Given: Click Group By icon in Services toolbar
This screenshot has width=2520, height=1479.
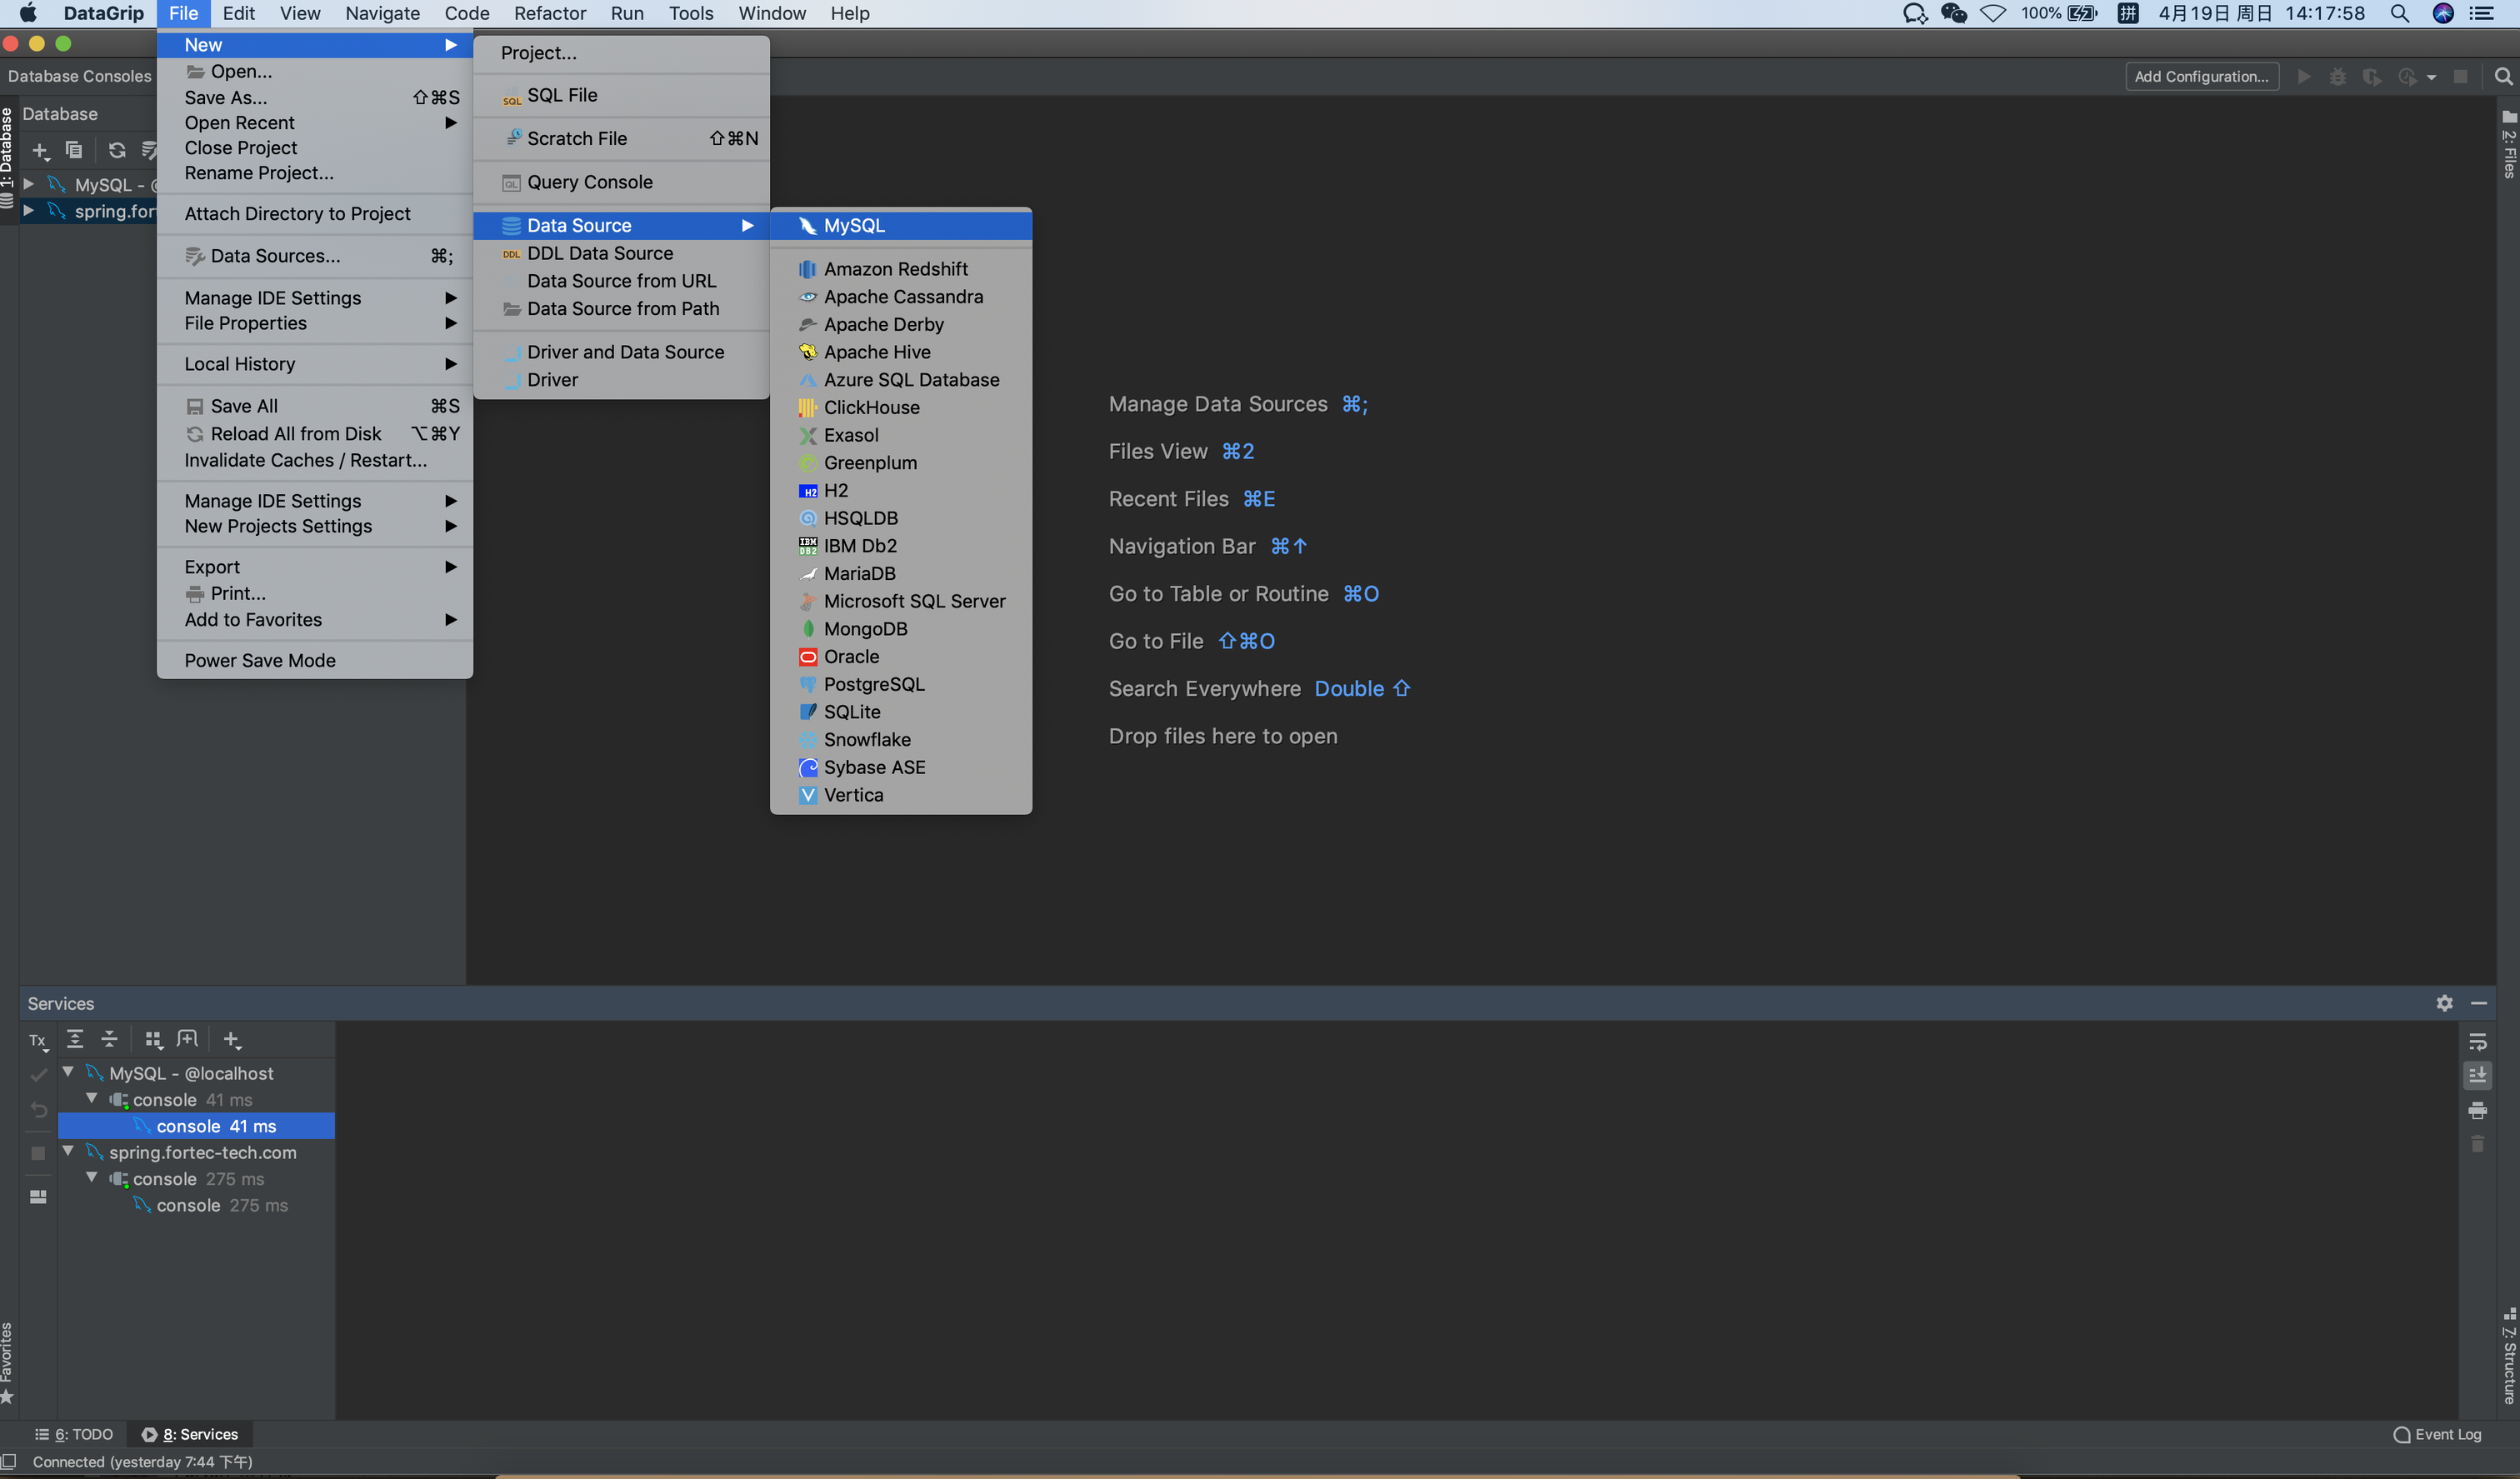Looking at the screenshot, I should (x=153, y=1039).
